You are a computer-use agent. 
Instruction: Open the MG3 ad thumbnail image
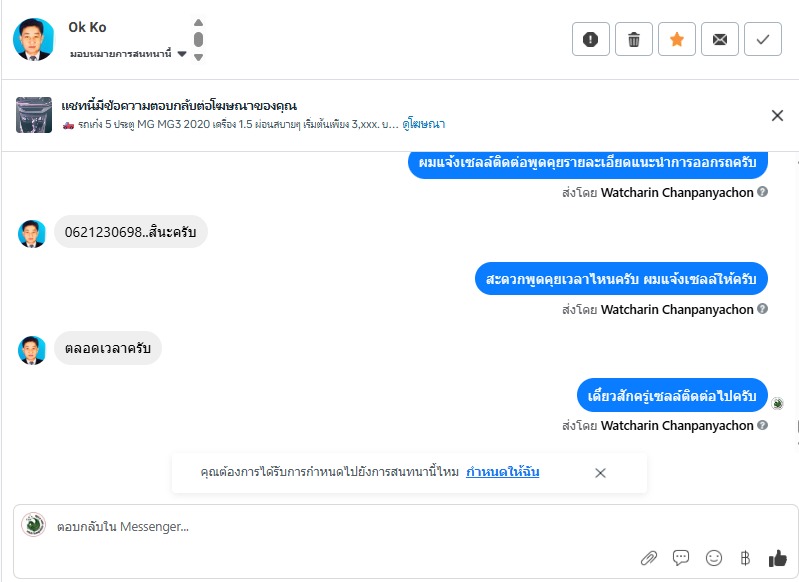34,115
